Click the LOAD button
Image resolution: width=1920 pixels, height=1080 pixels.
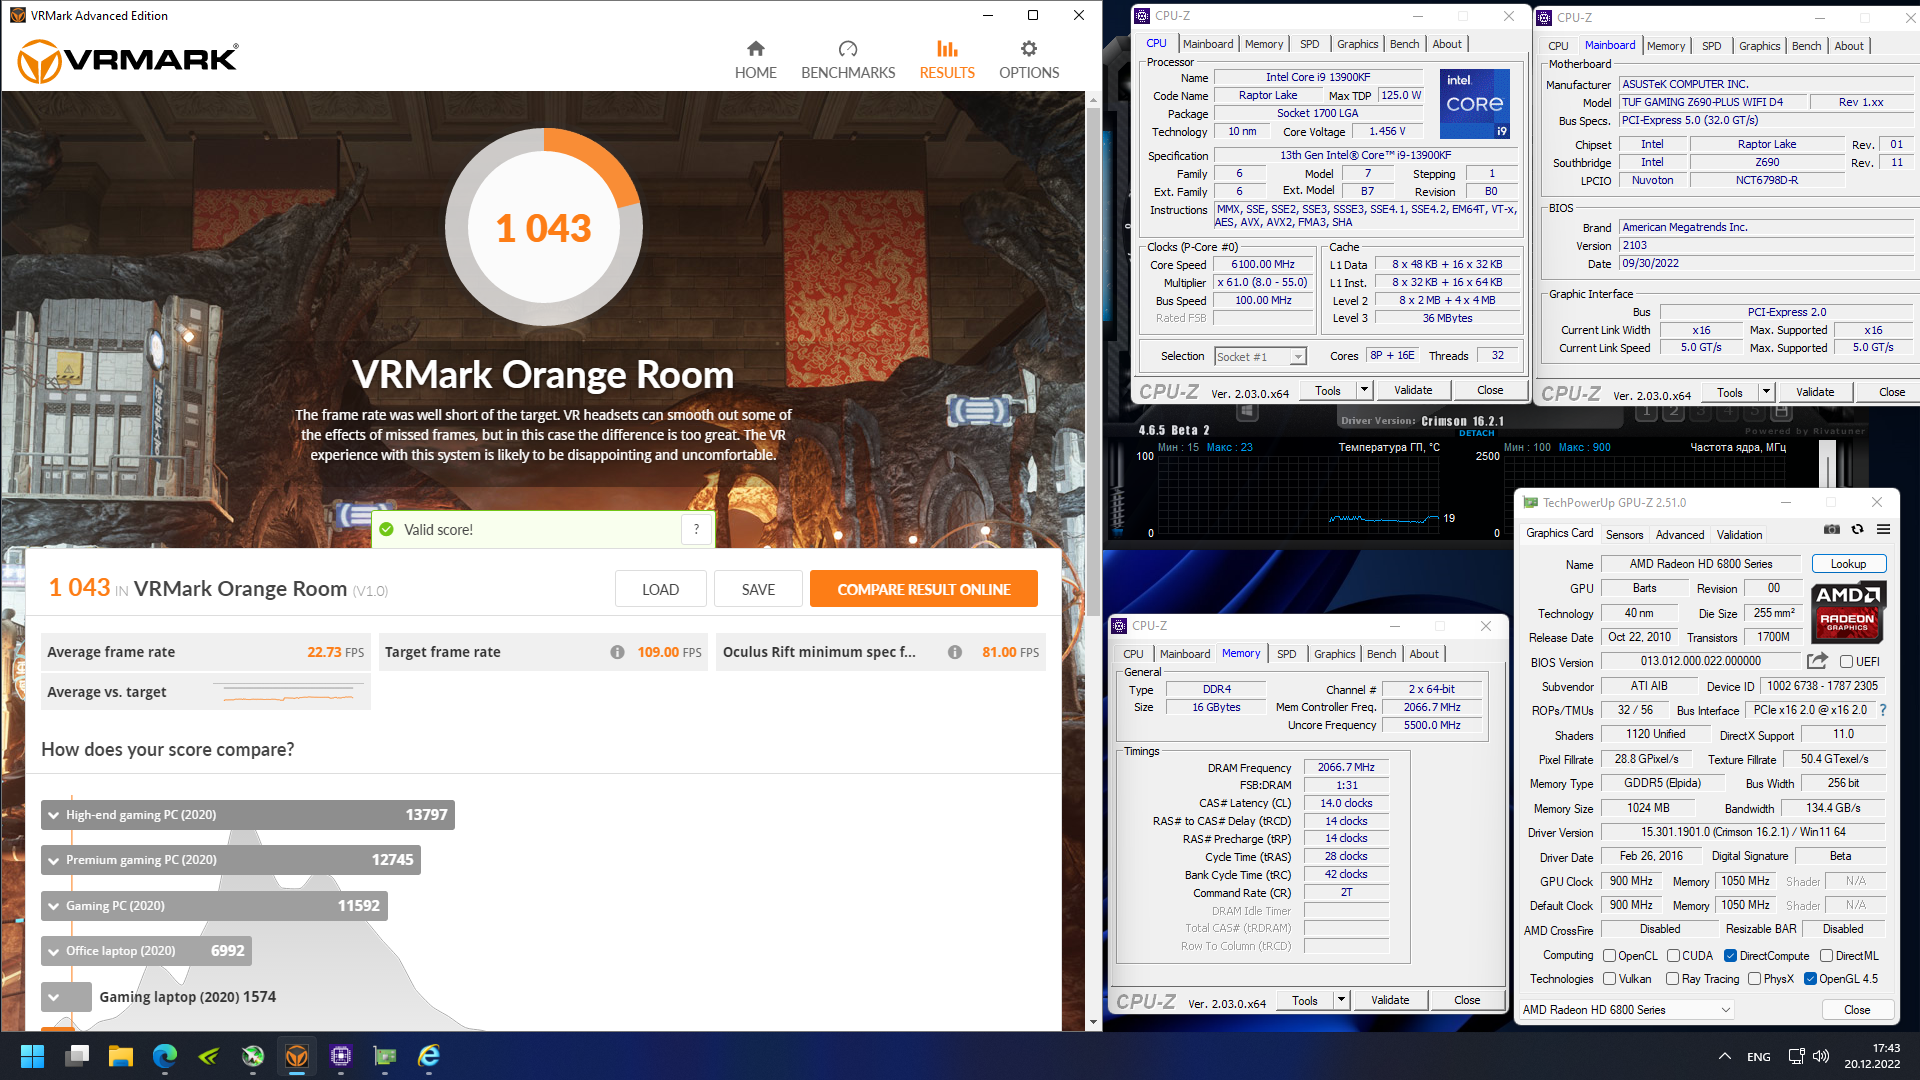pos(660,590)
